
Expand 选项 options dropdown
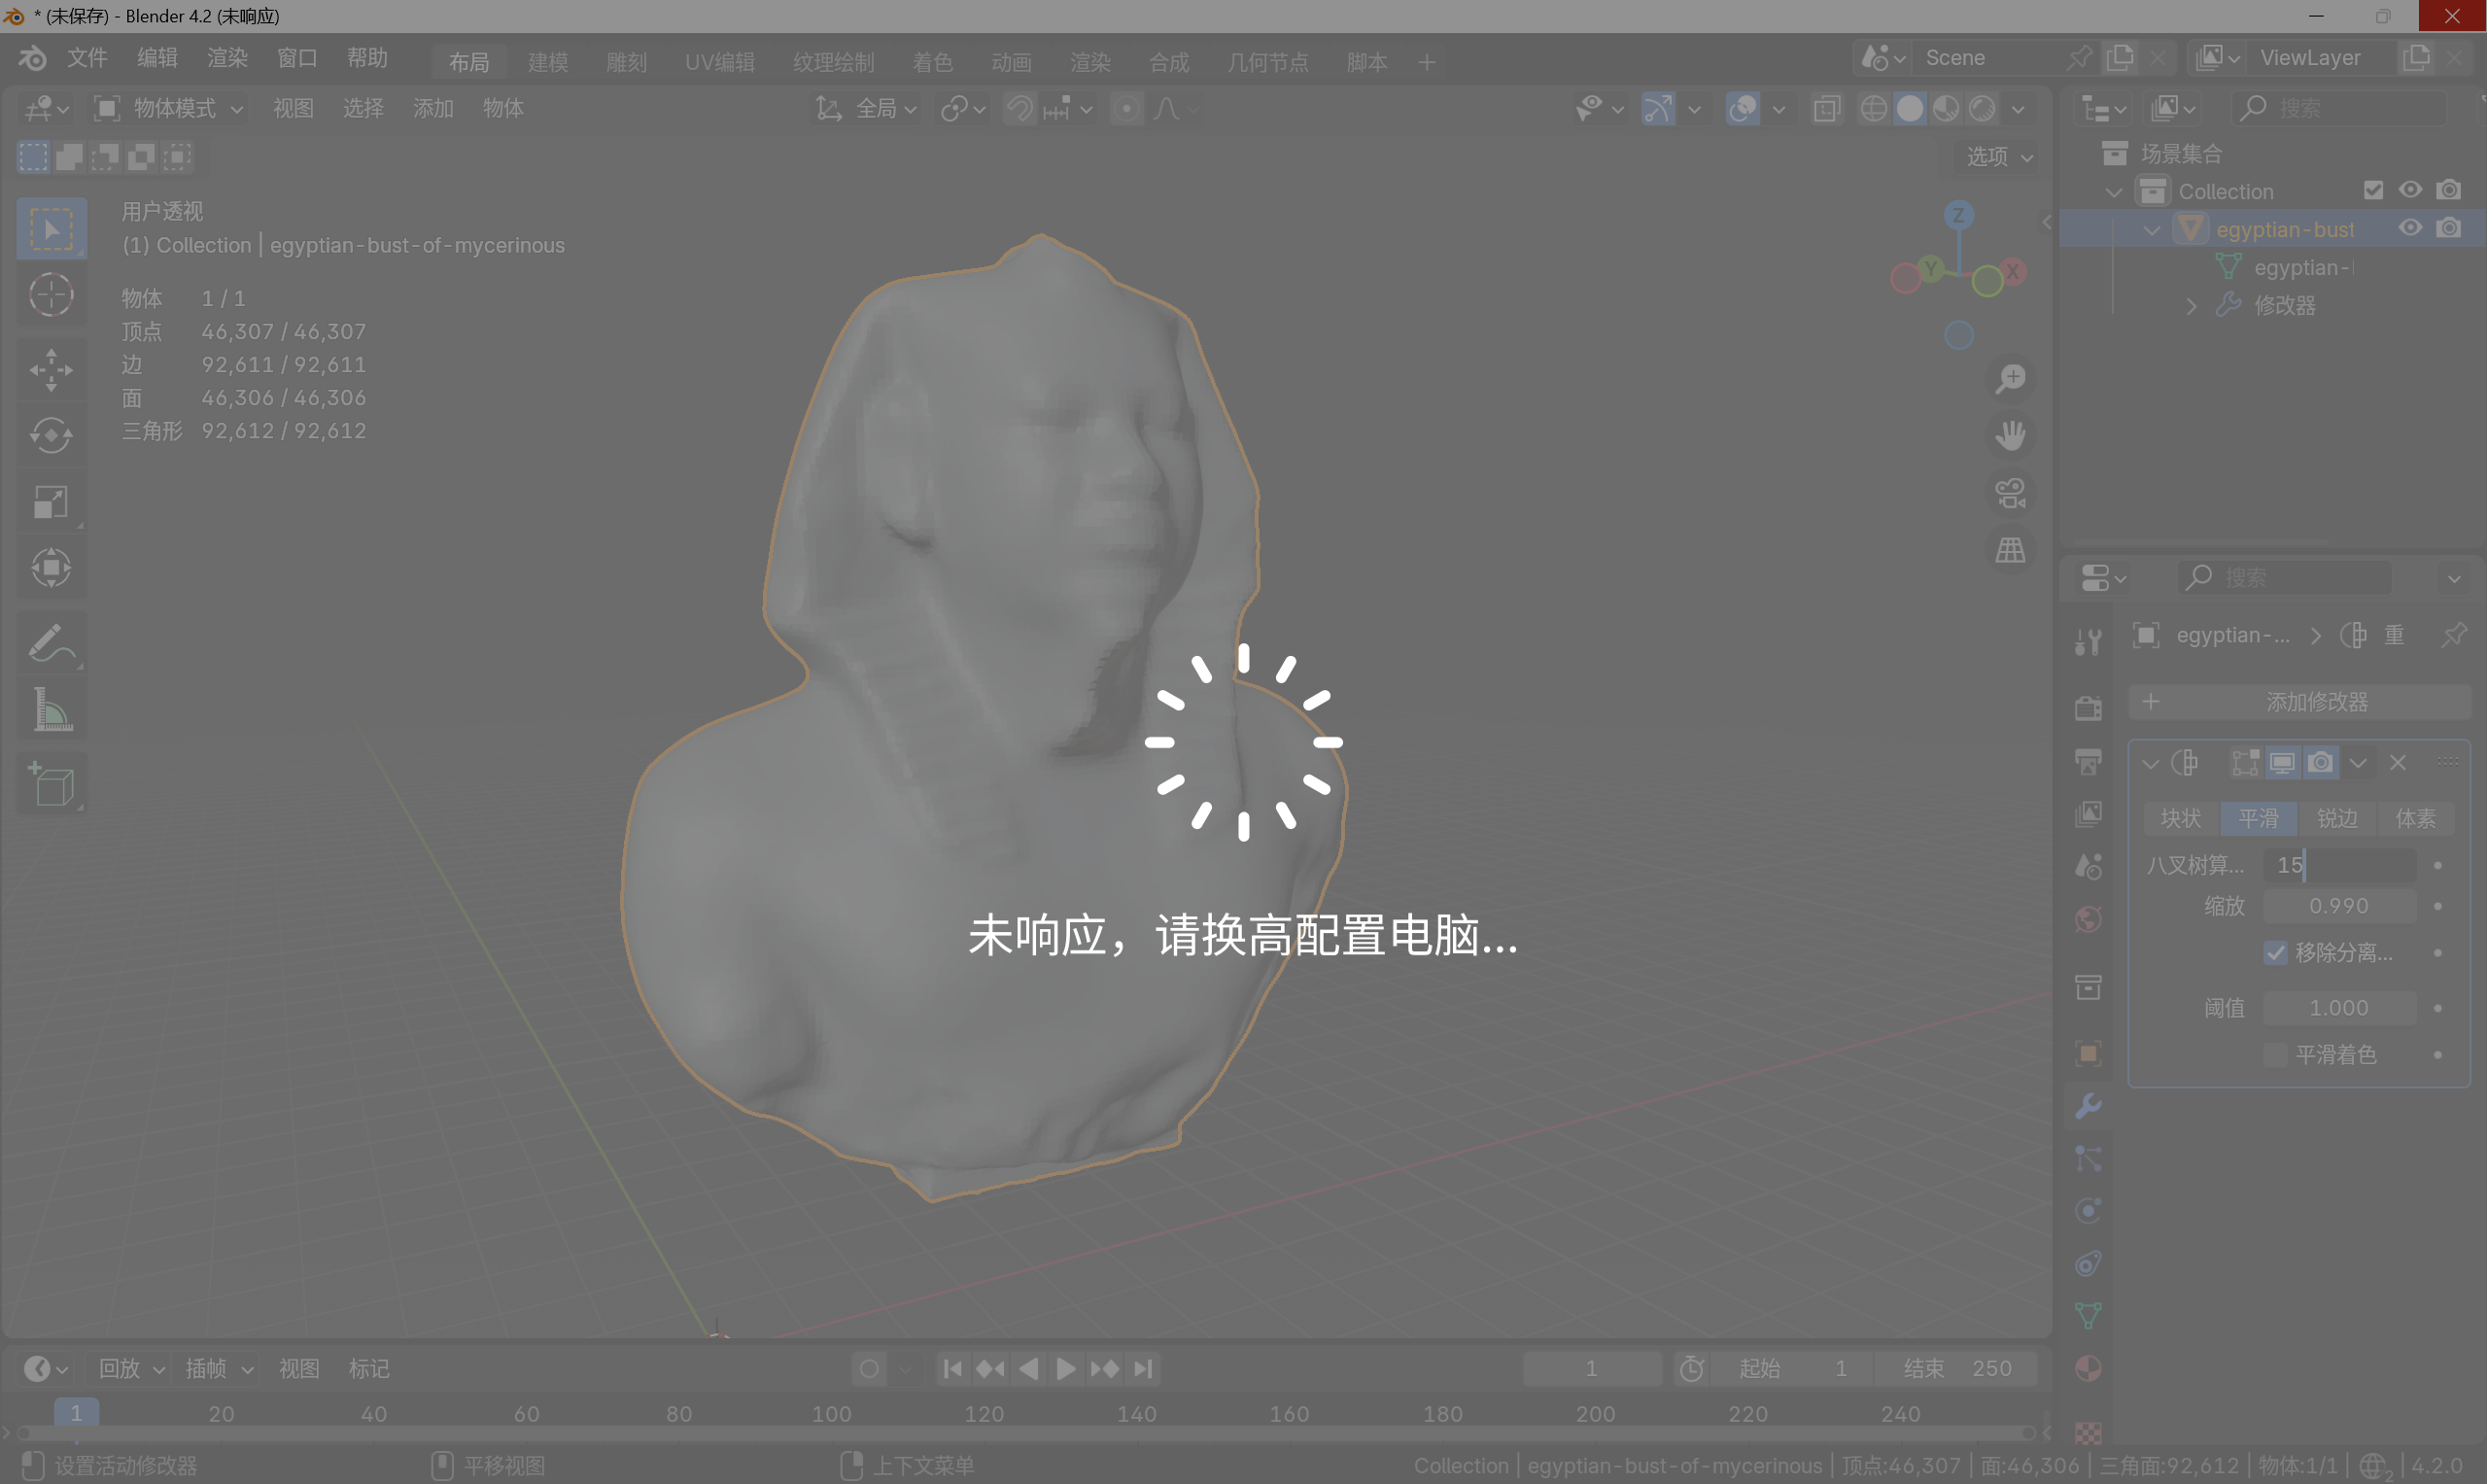click(x=1999, y=157)
